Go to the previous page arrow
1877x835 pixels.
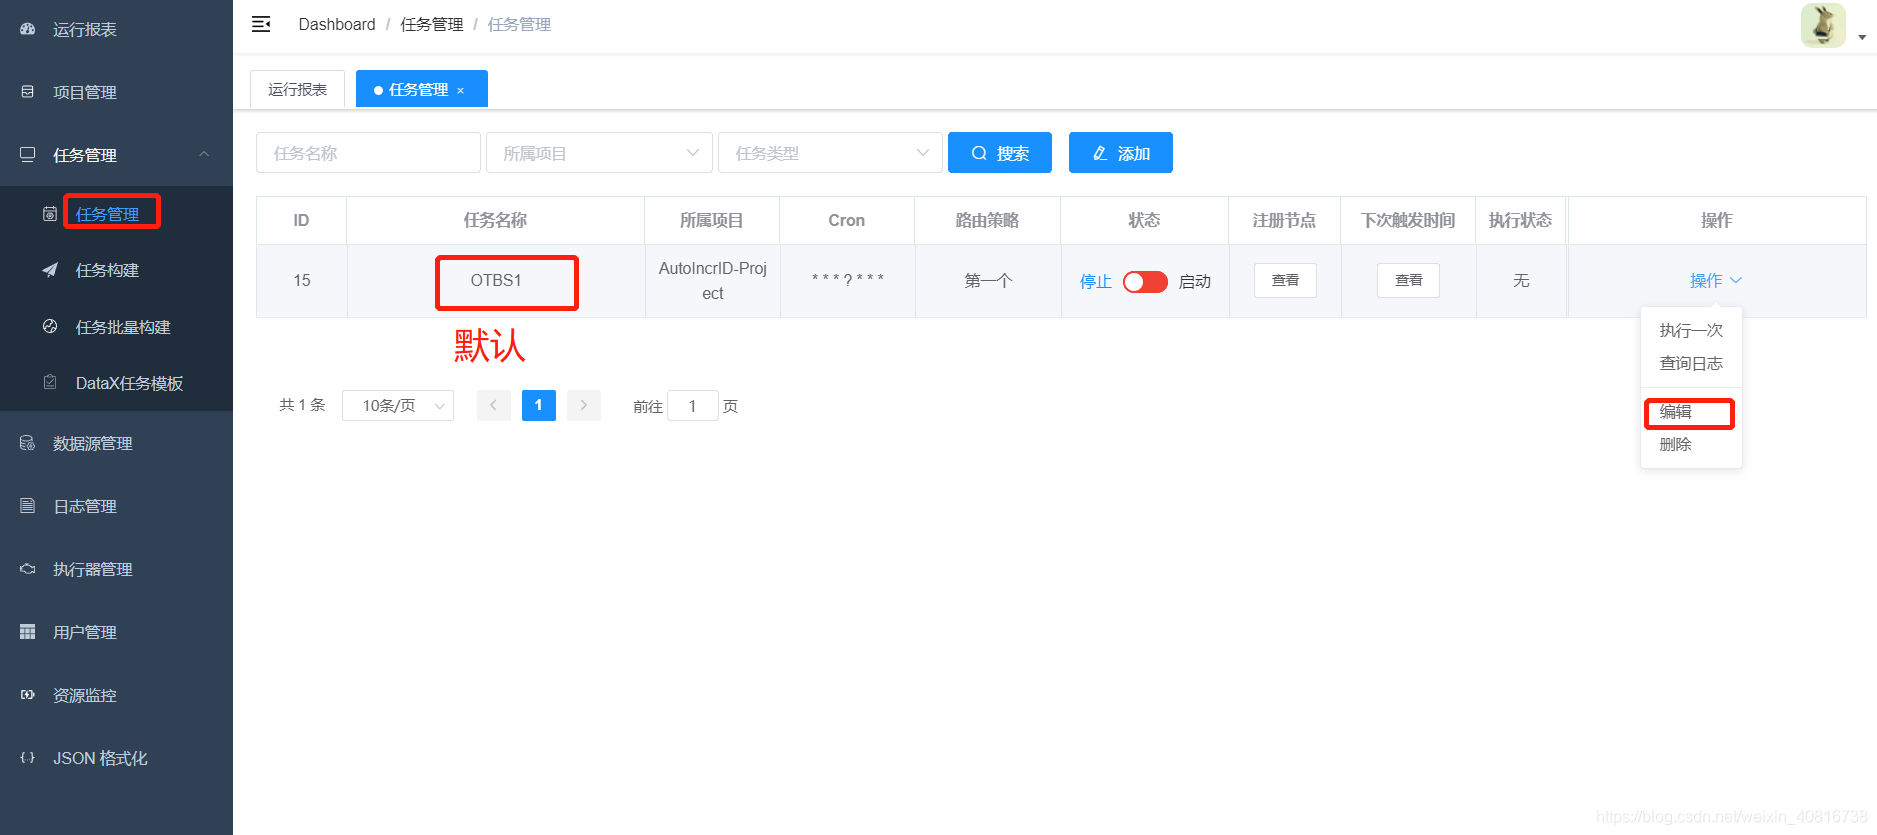[x=494, y=405]
